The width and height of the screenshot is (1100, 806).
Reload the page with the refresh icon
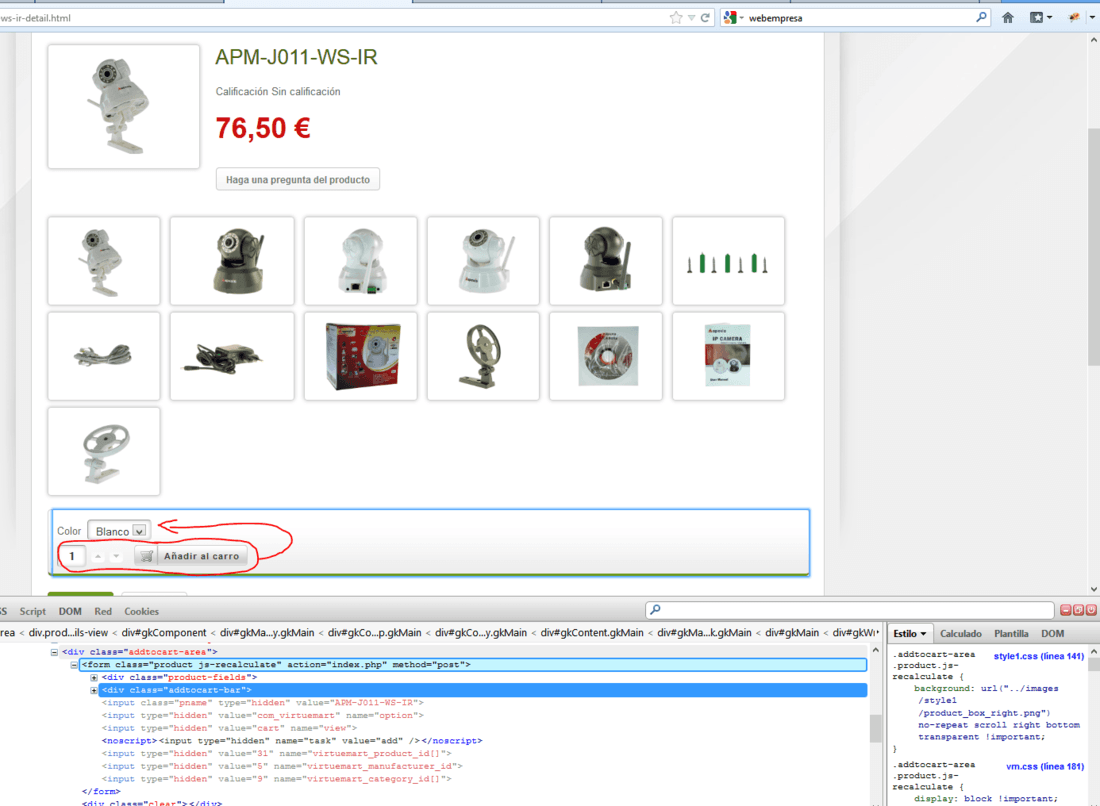tap(705, 18)
